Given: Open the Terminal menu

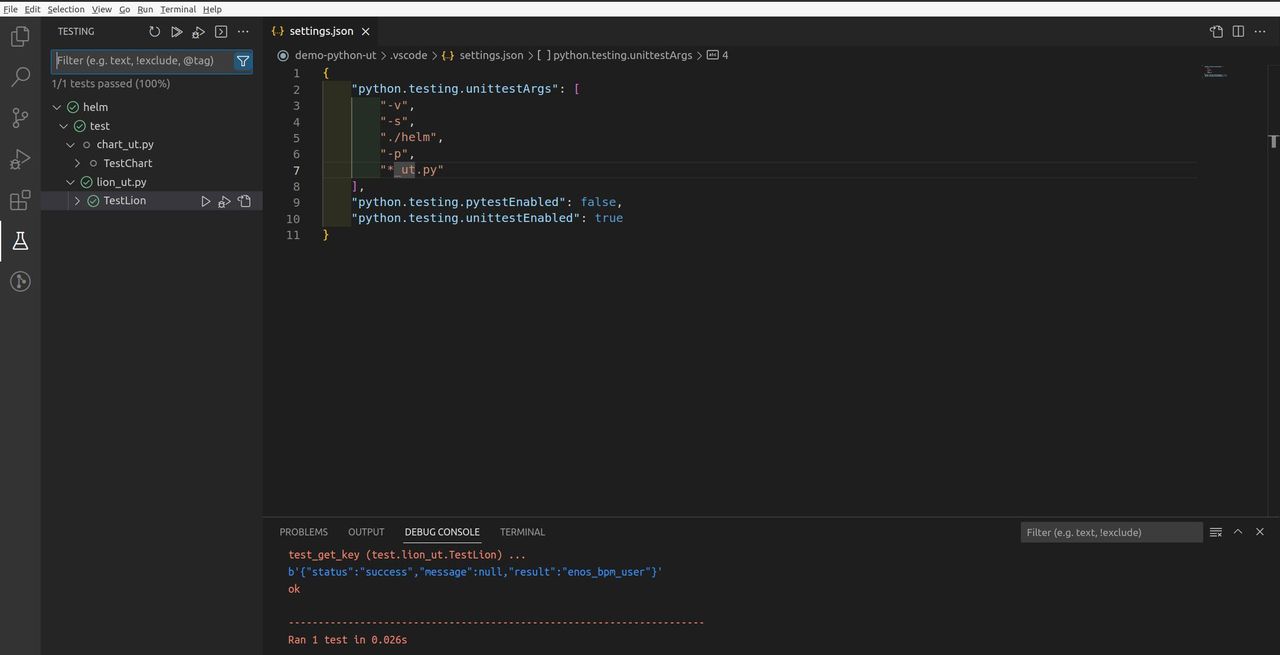Looking at the screenshot, I should coord(178,9).
